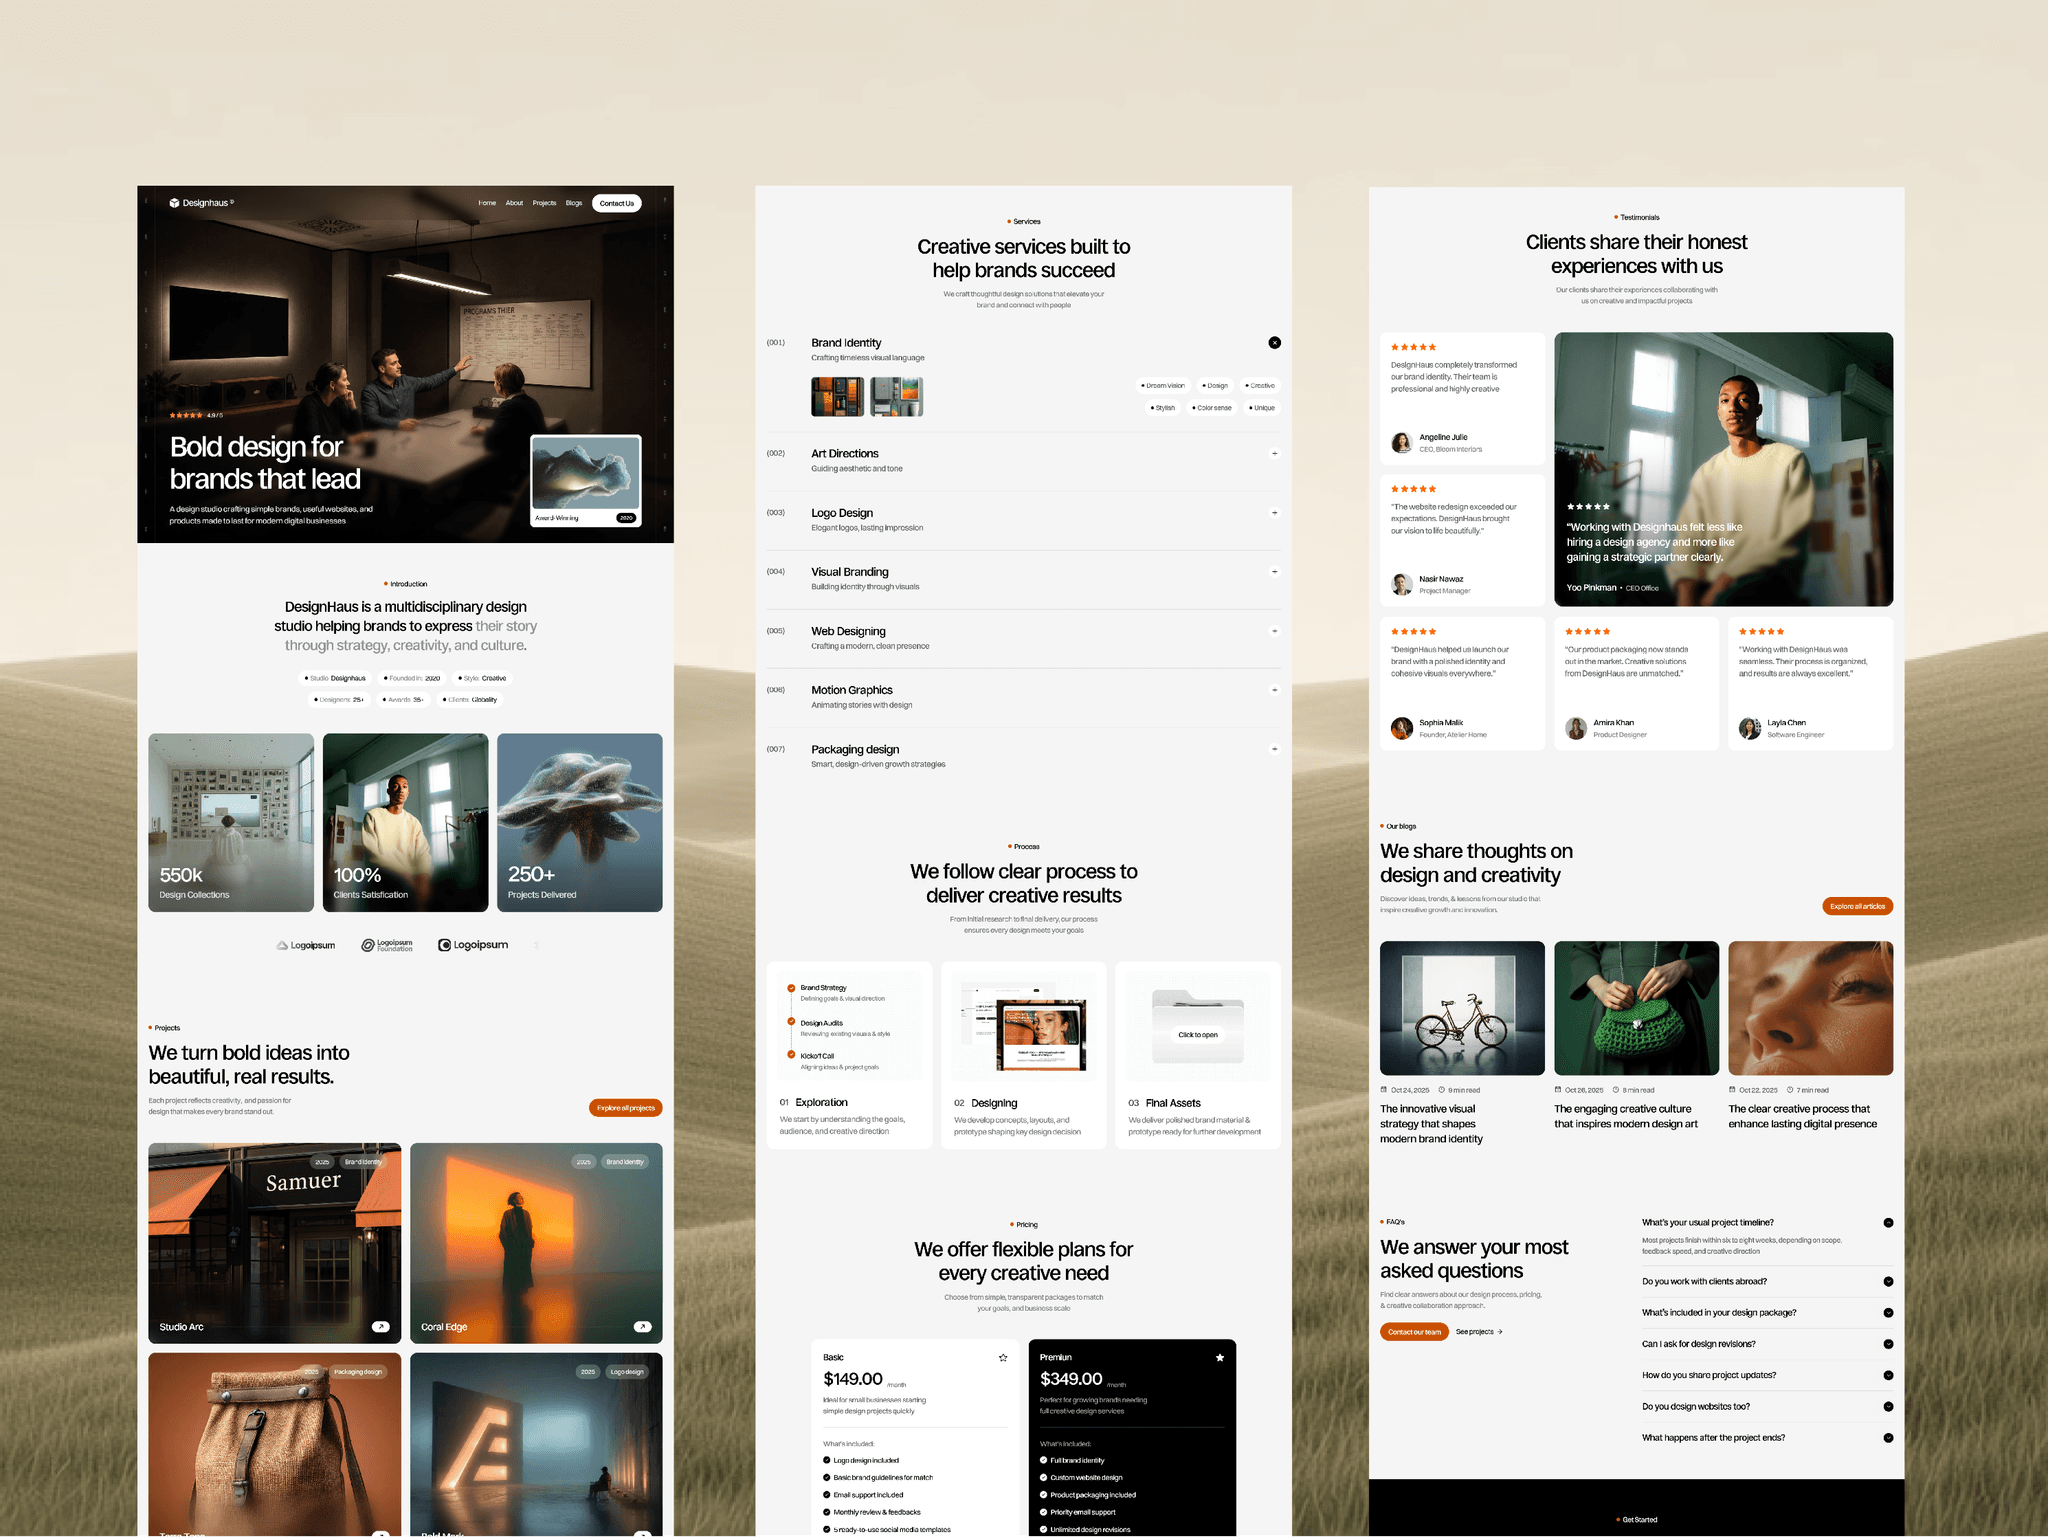Click the Award-Winning card in hero
This screenshot has height=1537, width=2048.
pyautogui.click(x=586, y=481)
